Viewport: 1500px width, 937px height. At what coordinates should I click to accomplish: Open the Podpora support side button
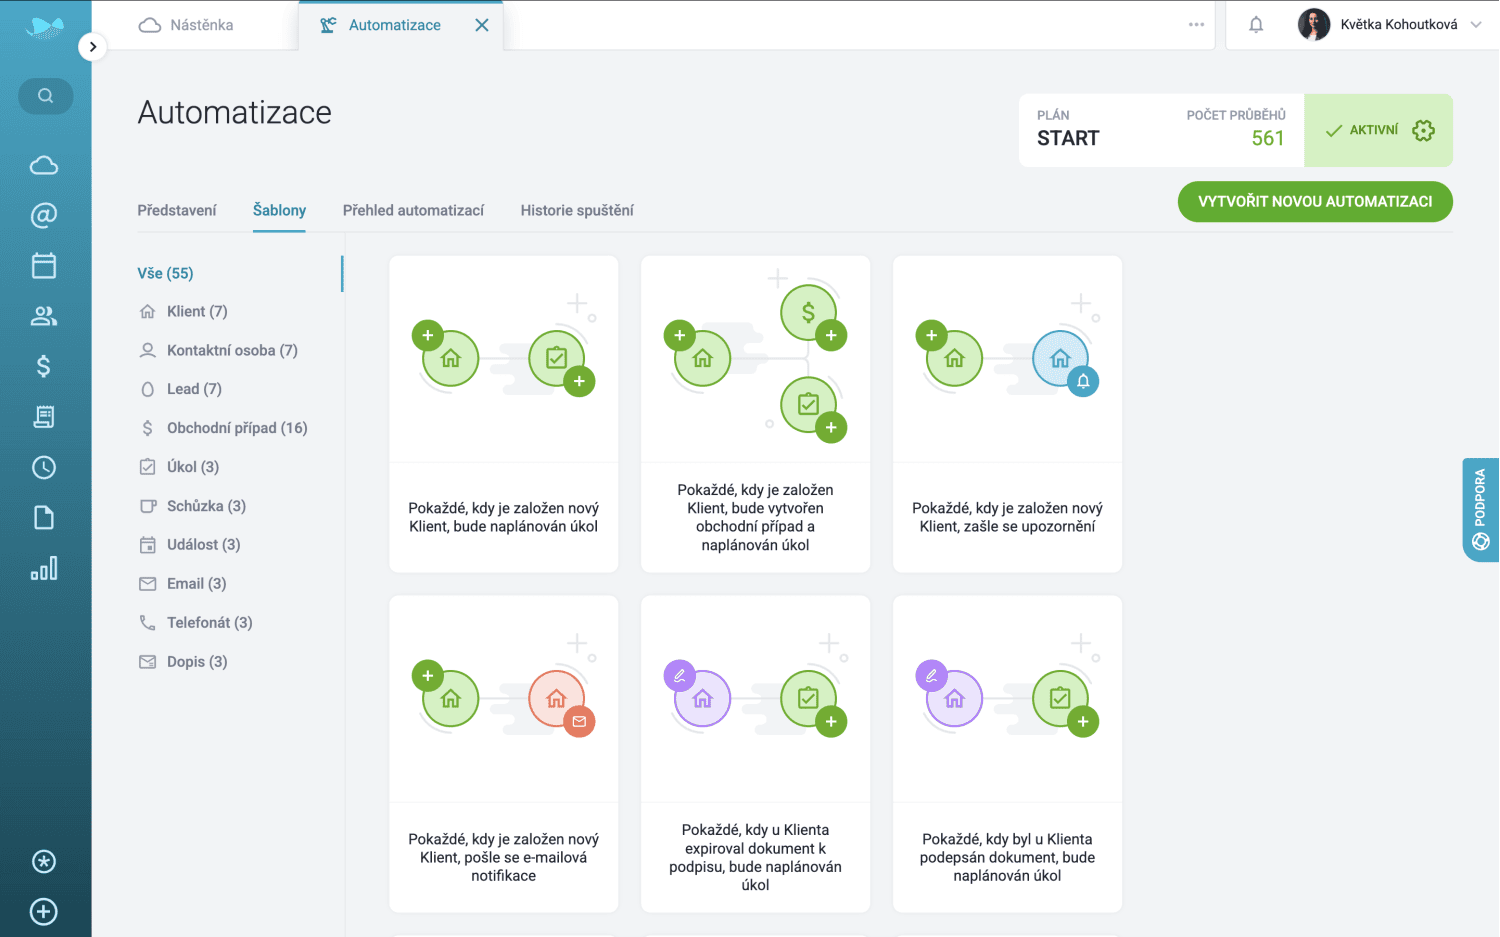click(1480, 510)
